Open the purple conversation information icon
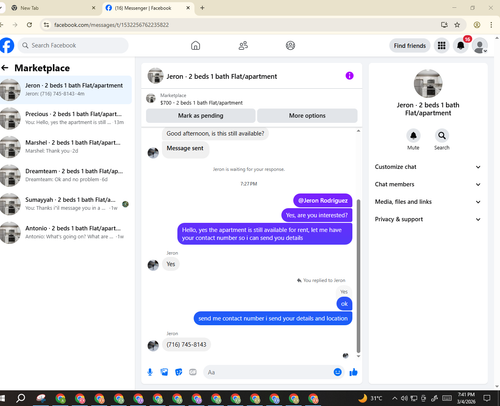Screen dimensions: 500x406 tap(349, 76)
